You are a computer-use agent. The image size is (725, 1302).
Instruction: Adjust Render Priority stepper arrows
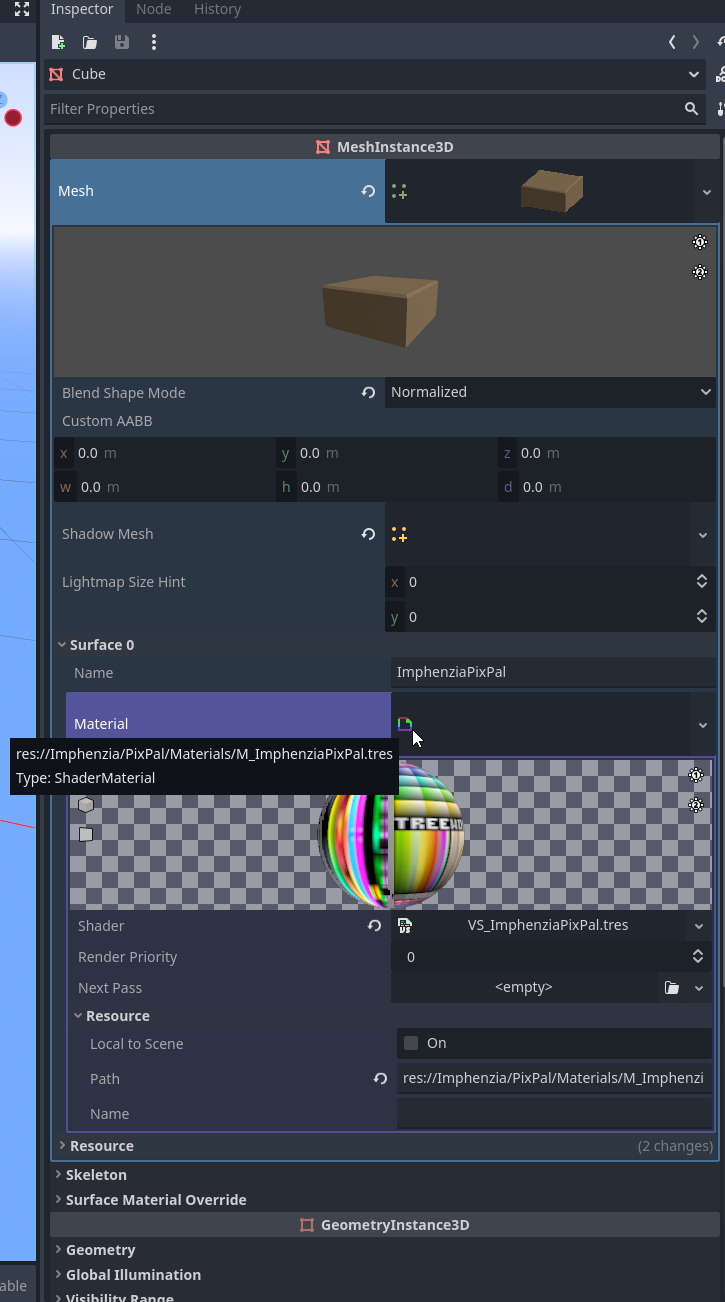click(698, 957)
